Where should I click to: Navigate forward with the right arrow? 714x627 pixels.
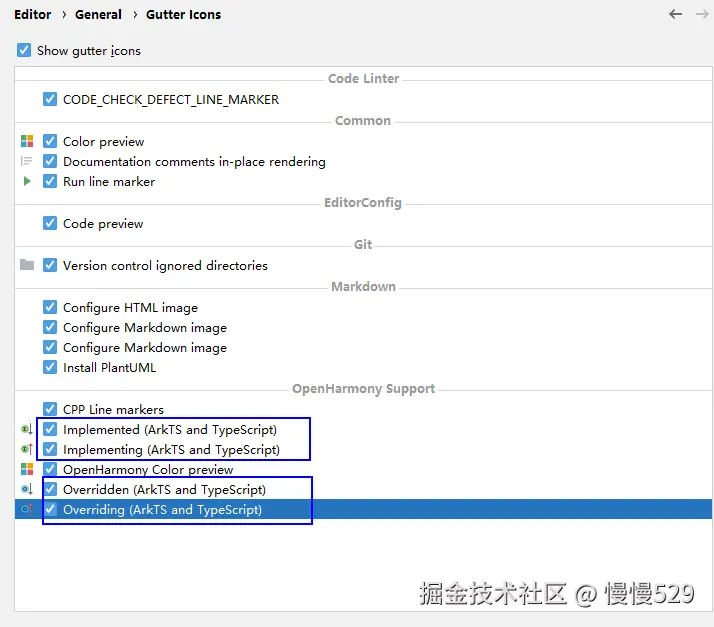pos(702,14)
